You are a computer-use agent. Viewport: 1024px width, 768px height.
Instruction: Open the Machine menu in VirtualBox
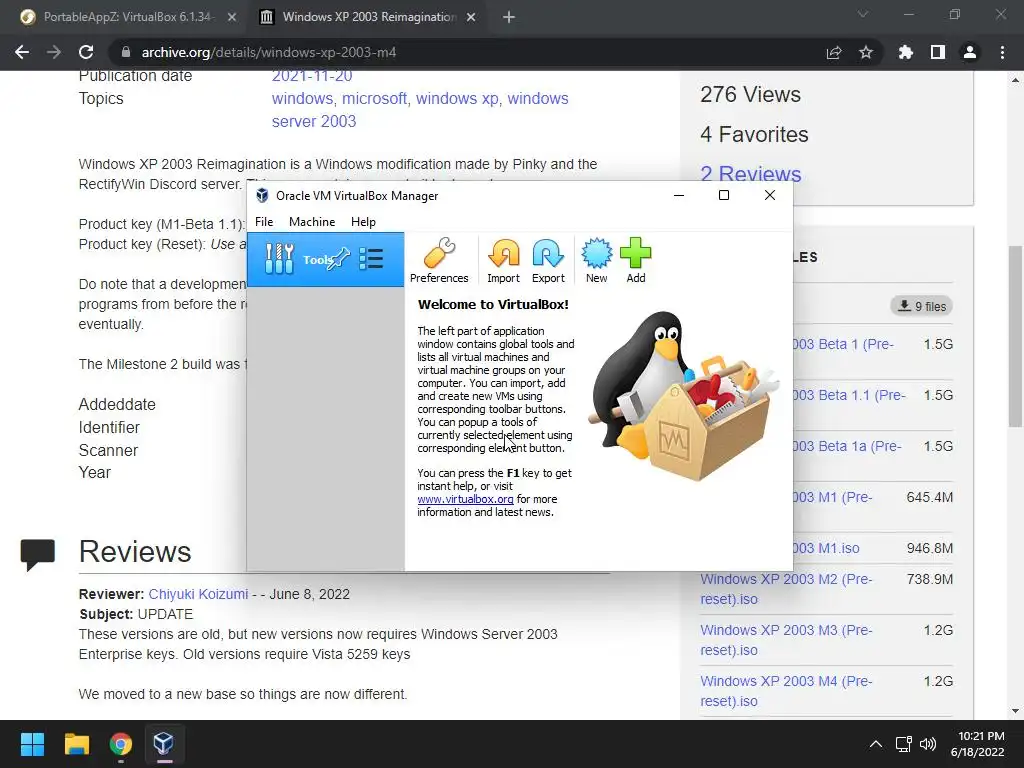click(312, 222)
